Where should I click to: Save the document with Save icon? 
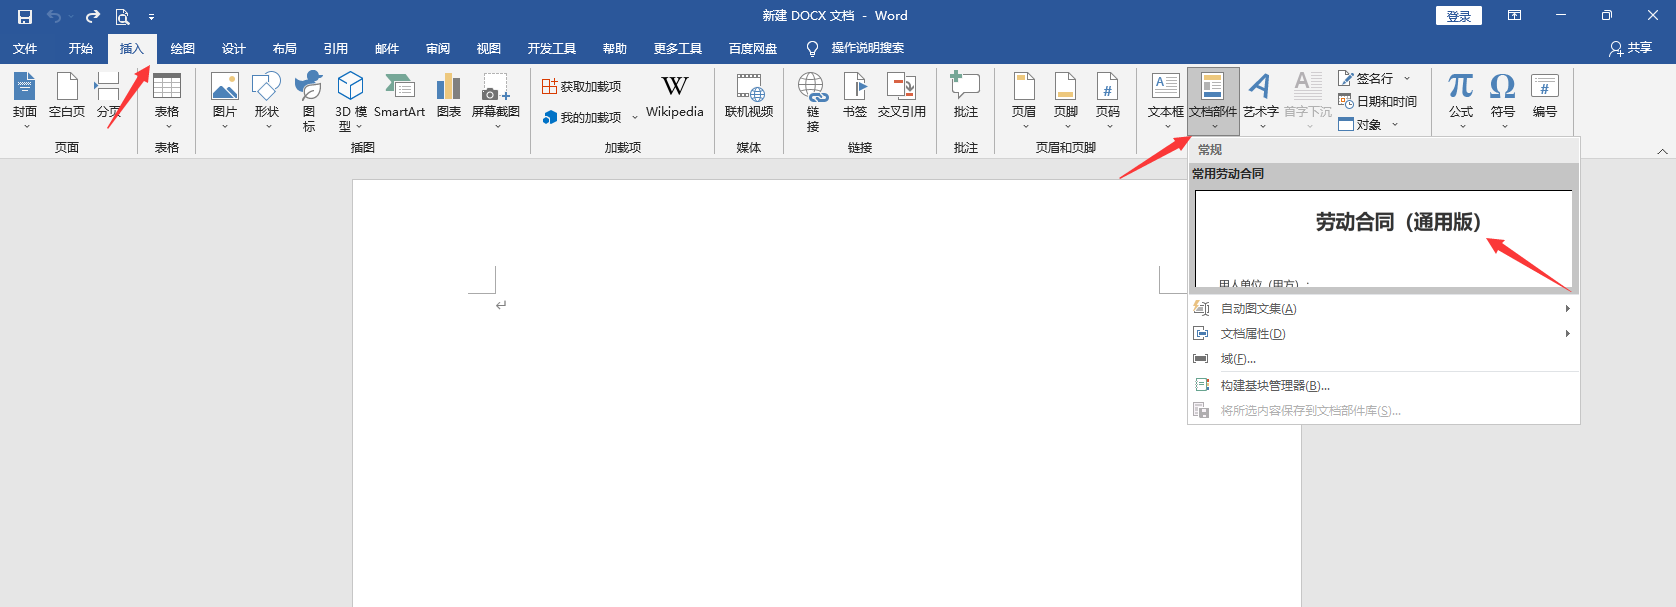click(25, 16)
